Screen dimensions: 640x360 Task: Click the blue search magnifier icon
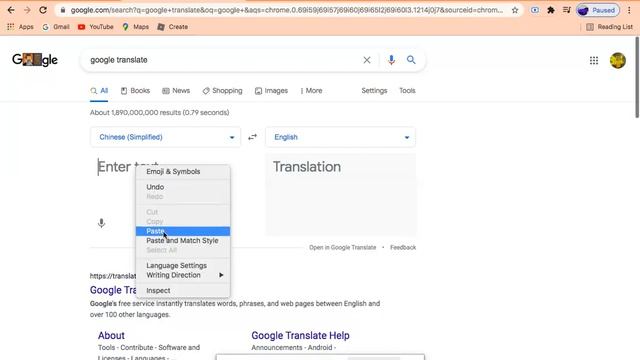tap(411, 60)
